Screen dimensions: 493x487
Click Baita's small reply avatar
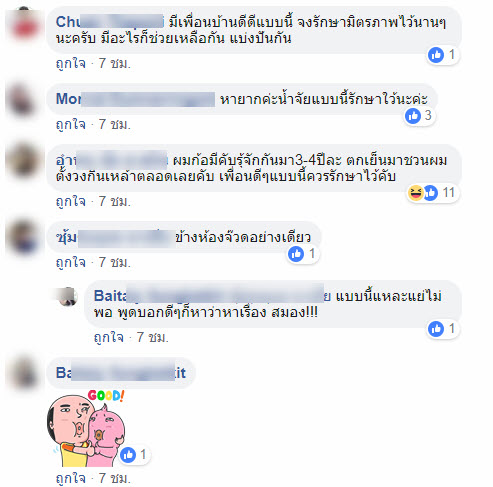tap(68, 296)
